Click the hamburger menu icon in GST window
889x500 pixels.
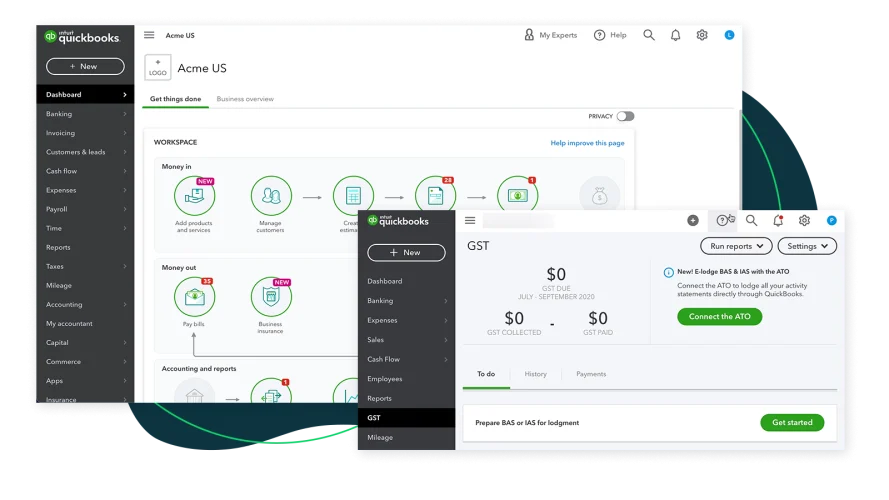click(470, 221)
